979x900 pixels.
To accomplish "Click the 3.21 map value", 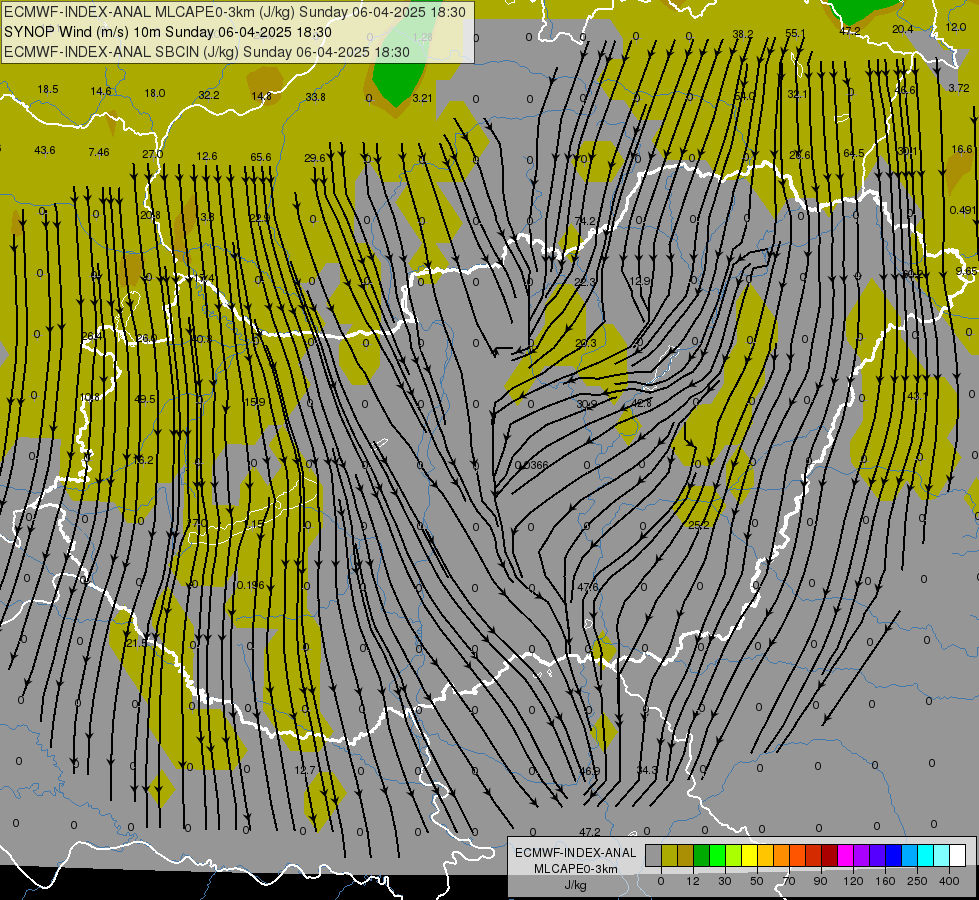I will [x=422, y=98].
